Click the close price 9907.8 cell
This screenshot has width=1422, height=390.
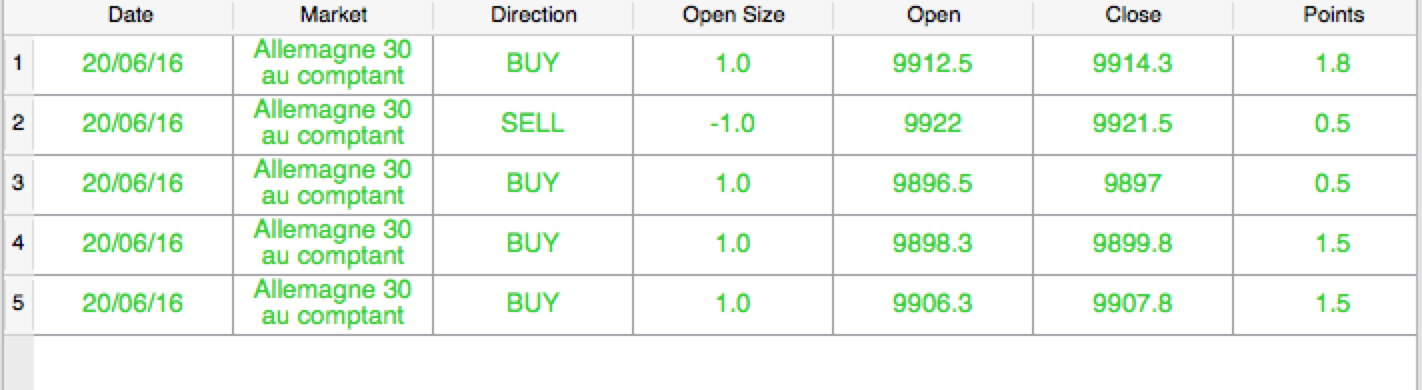coord(1133,304)
